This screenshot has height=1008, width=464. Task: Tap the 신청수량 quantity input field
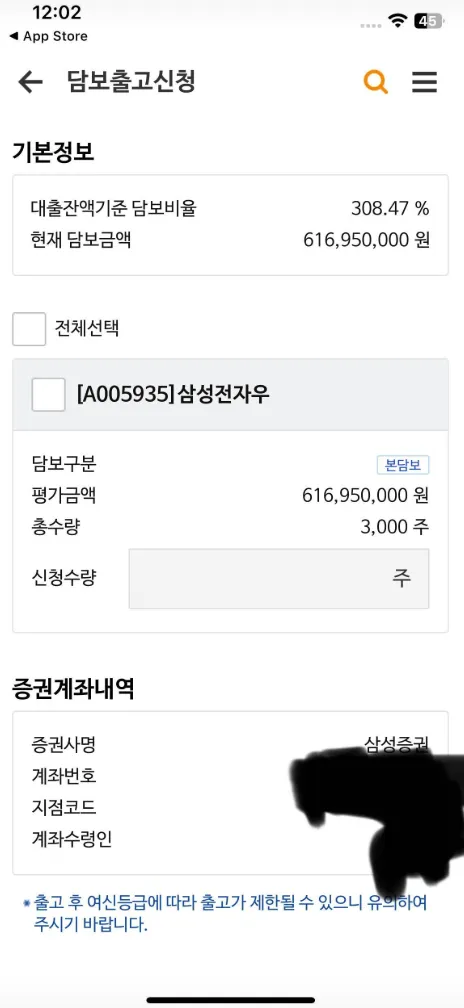279,579
